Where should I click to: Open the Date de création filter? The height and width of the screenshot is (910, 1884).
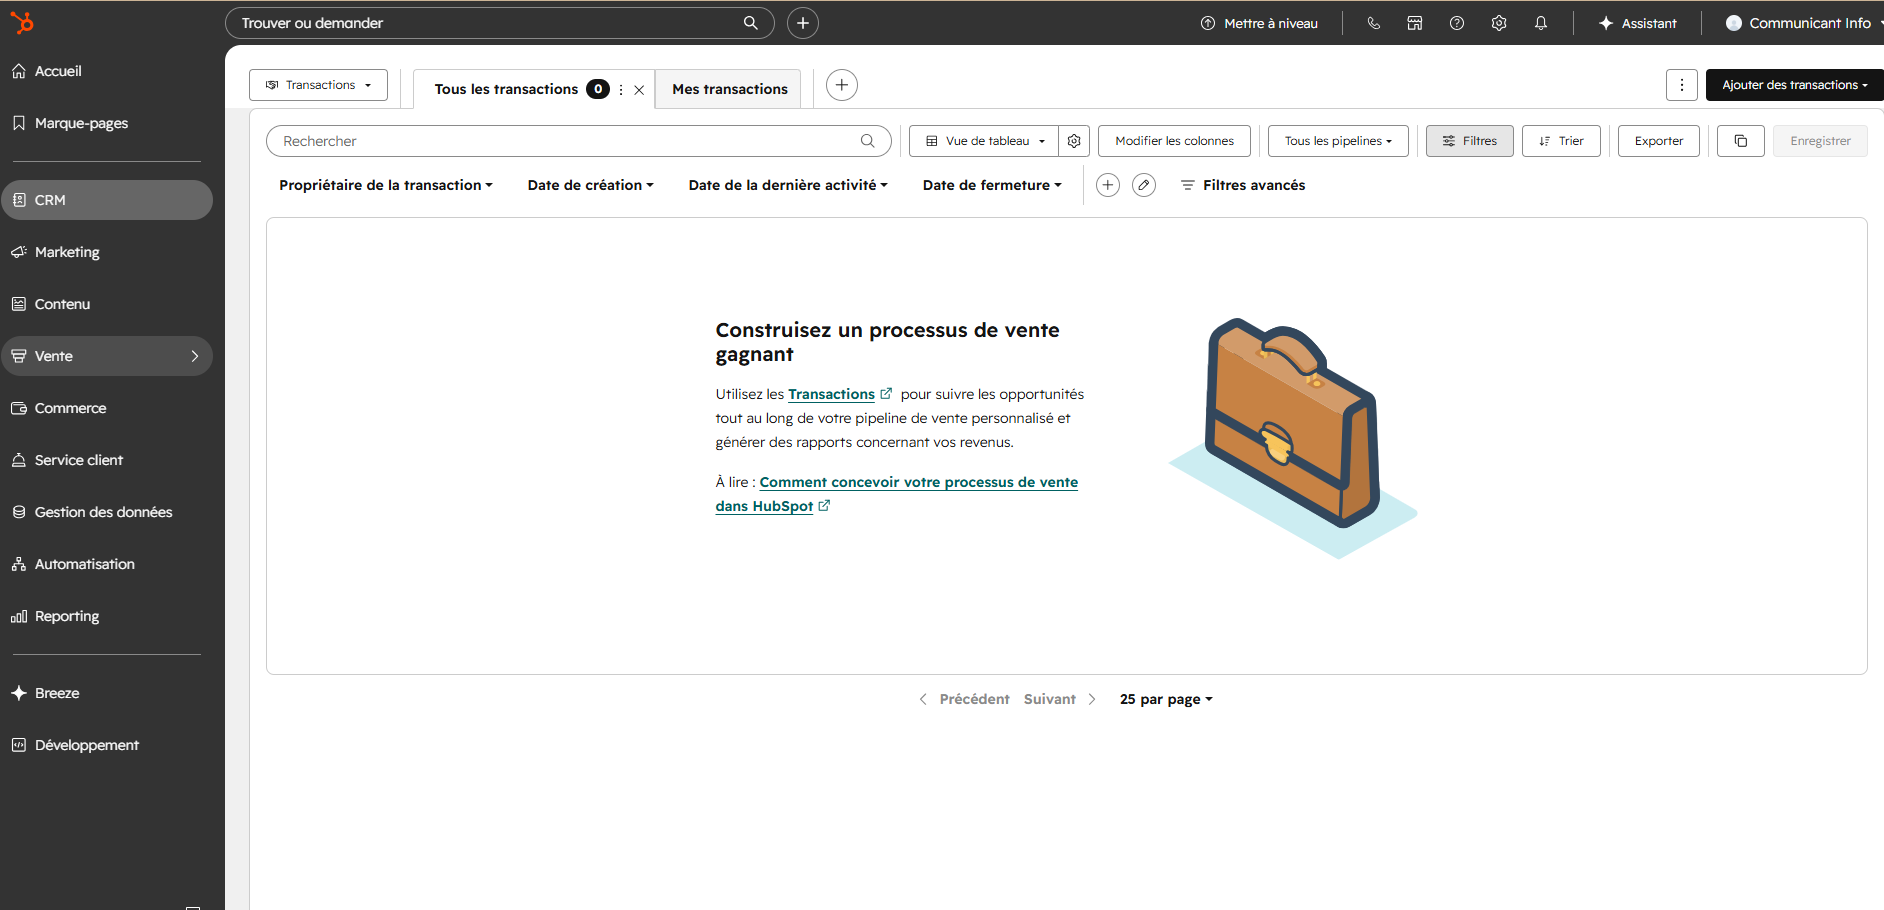[x=591, y=185]
